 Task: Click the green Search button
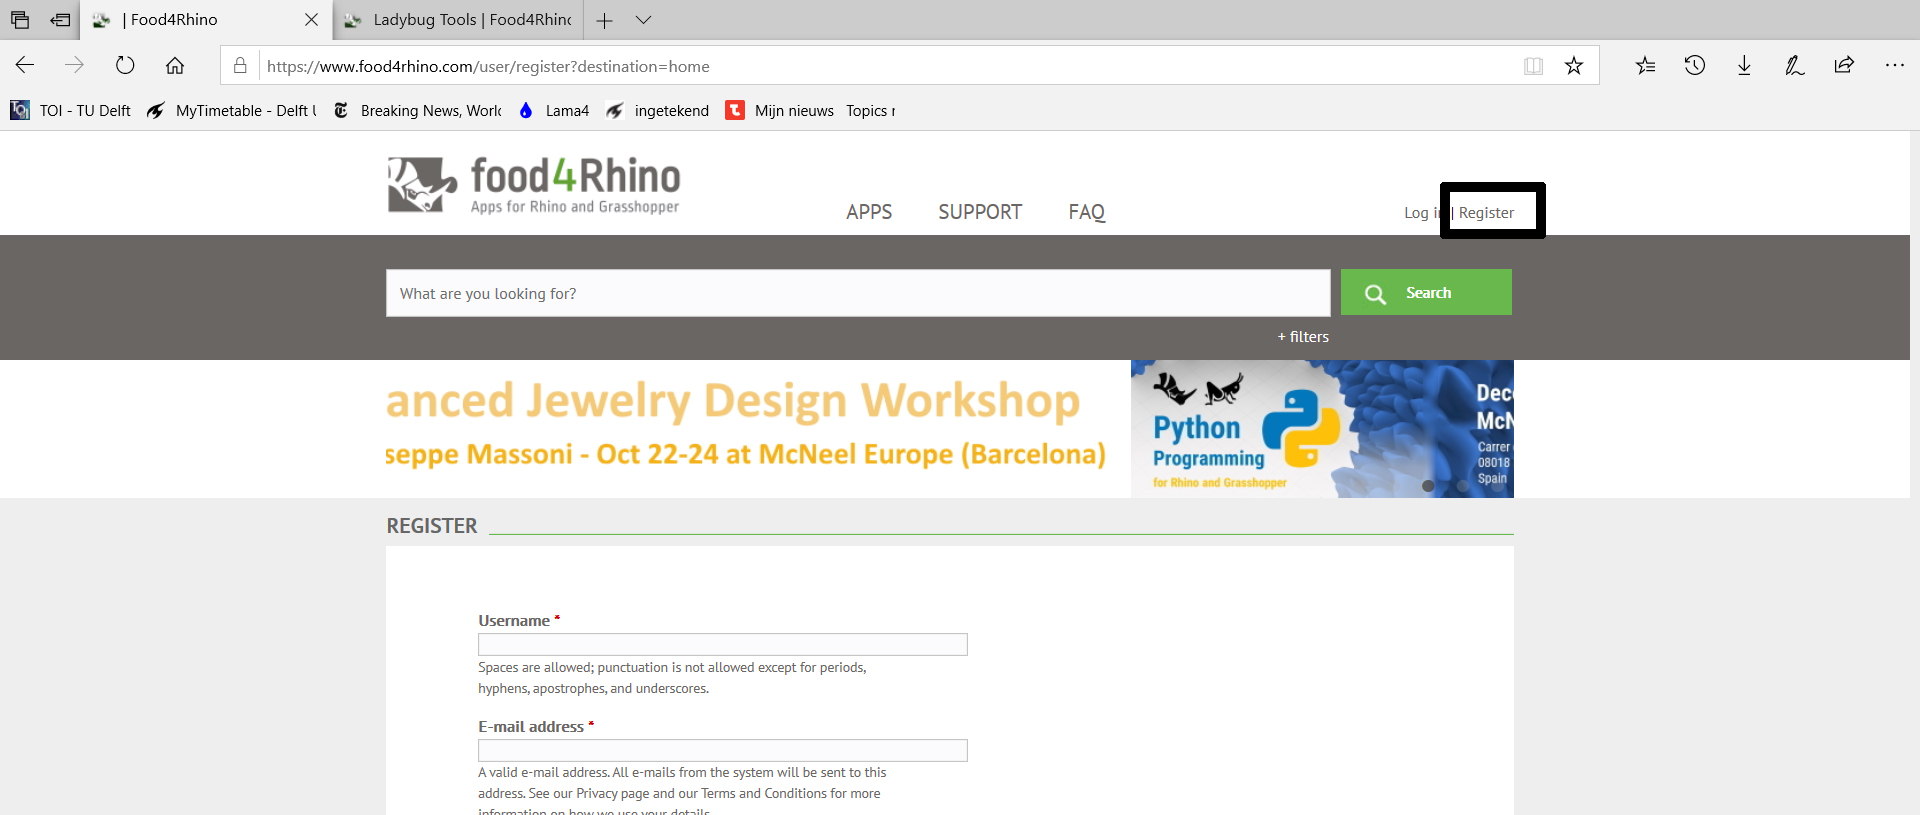[x=1426, y=292]
